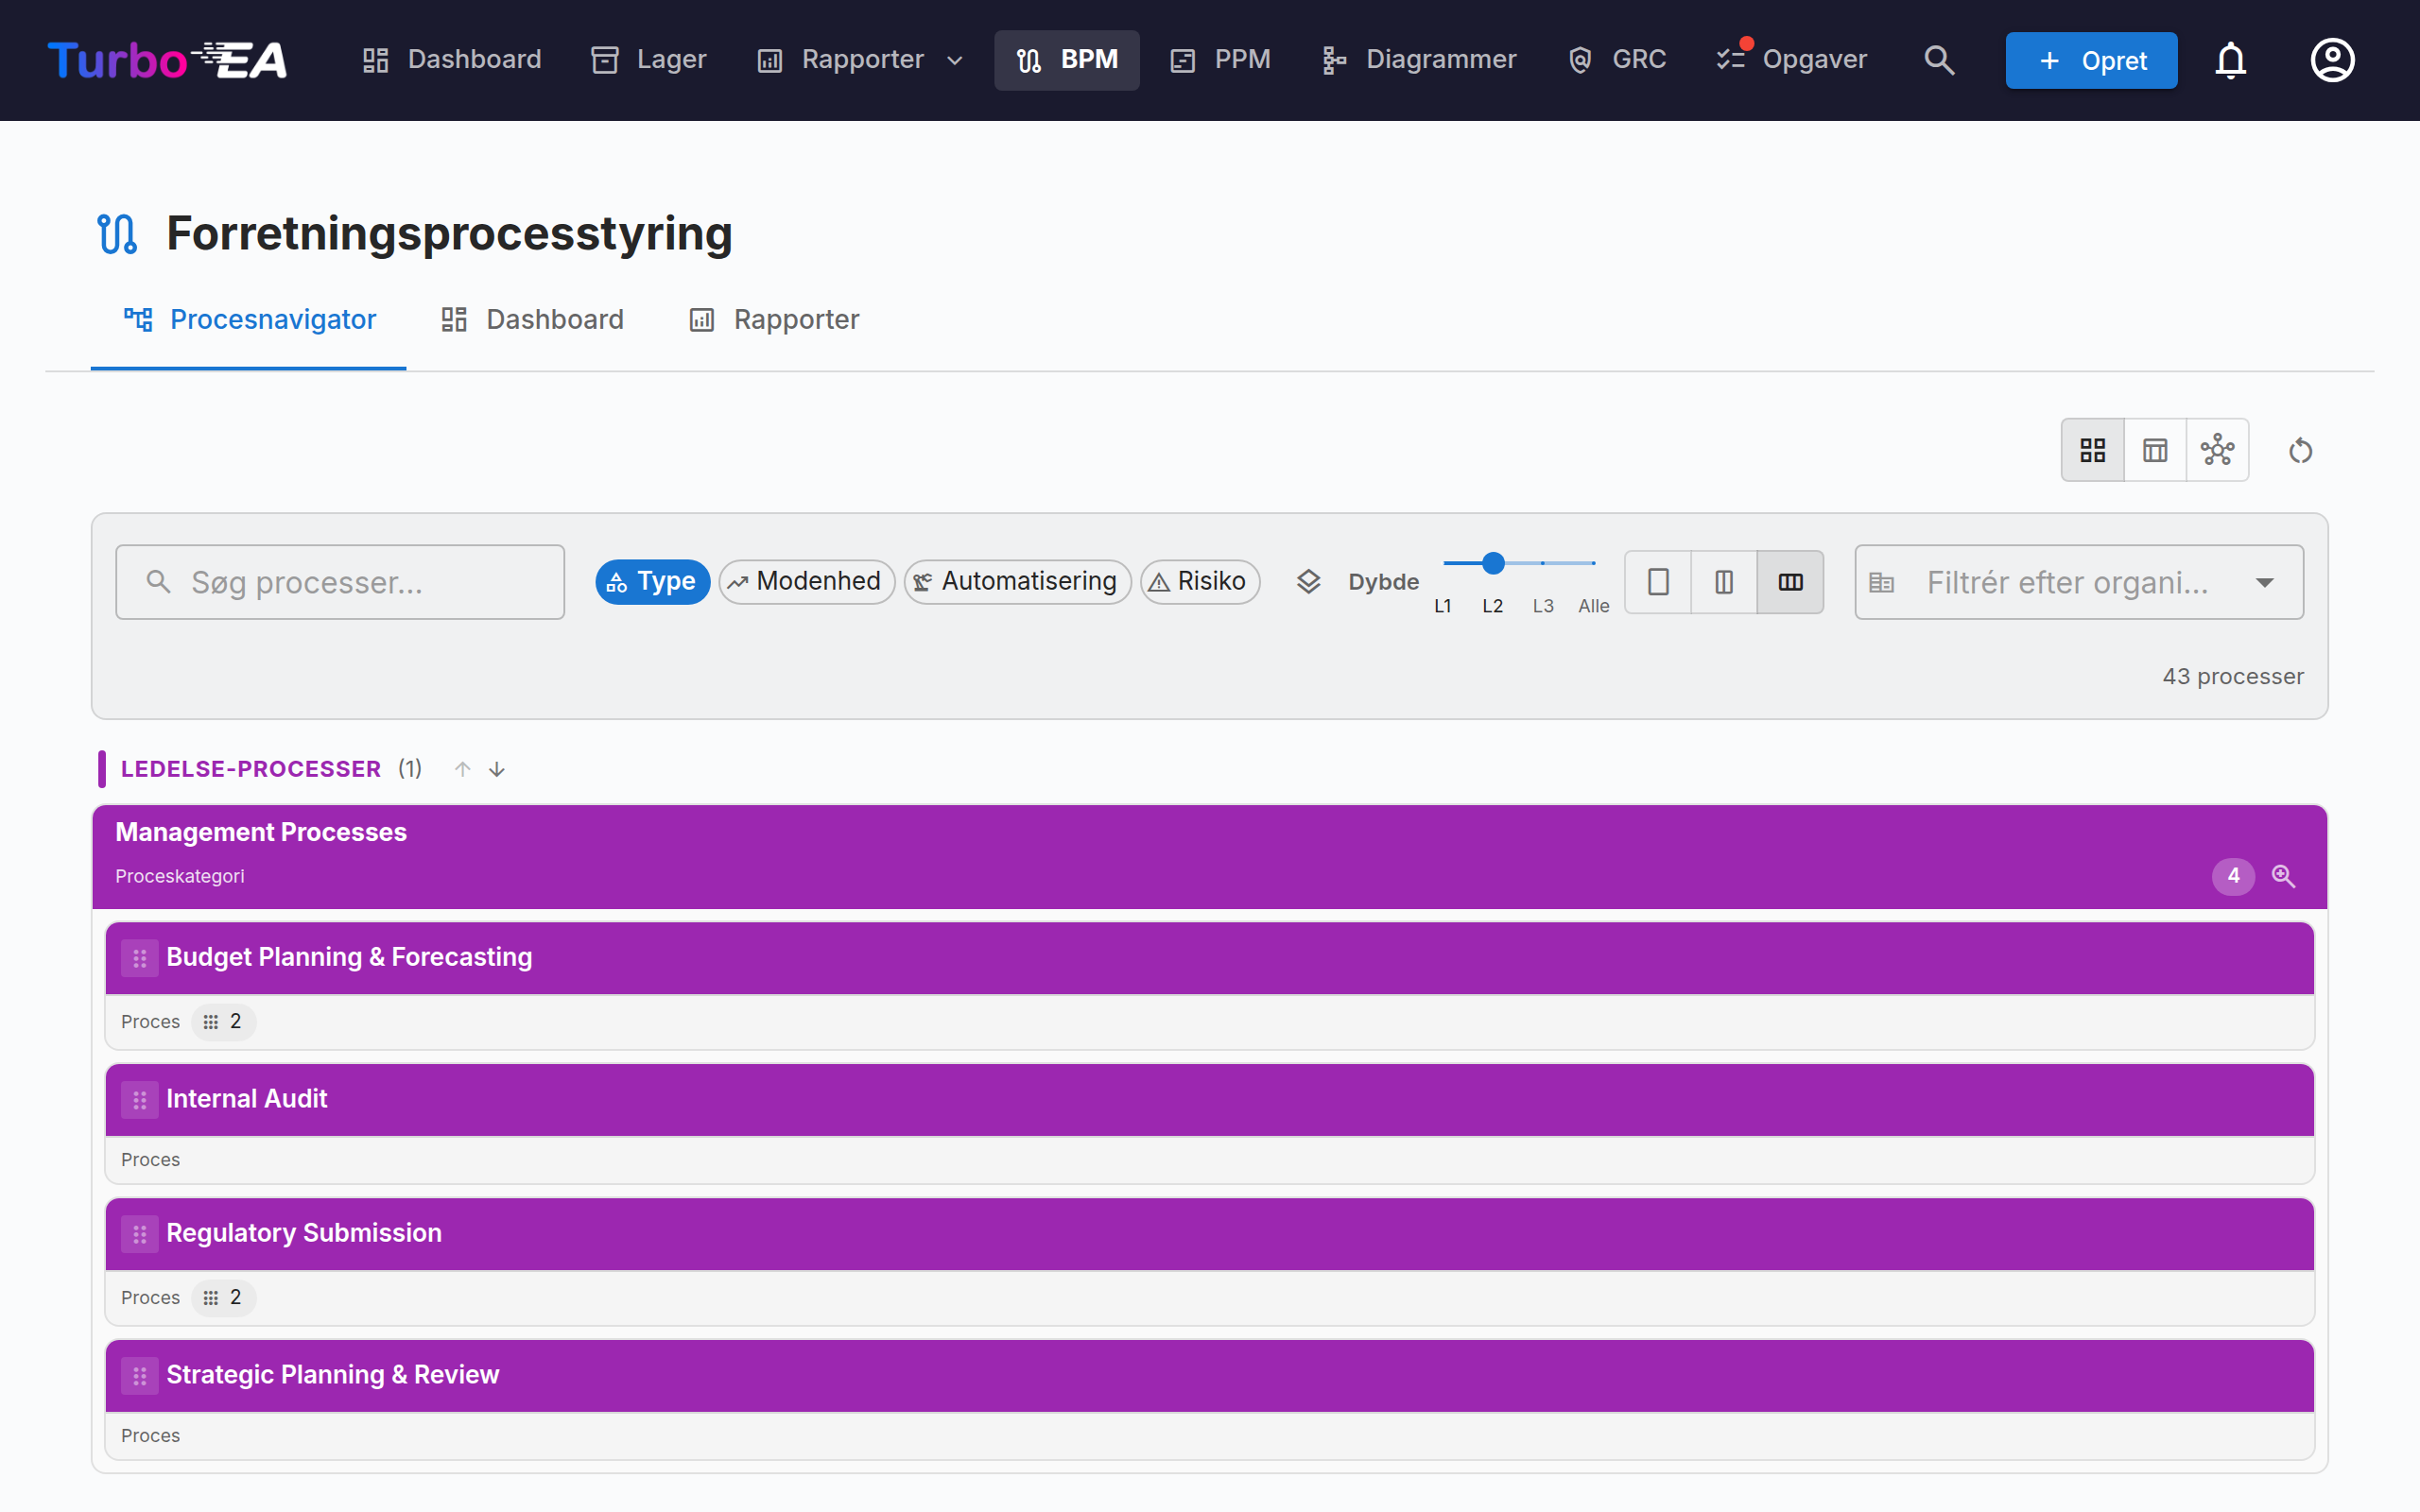
Task: Click the reset/refresh view icon
Action: 2300,450
